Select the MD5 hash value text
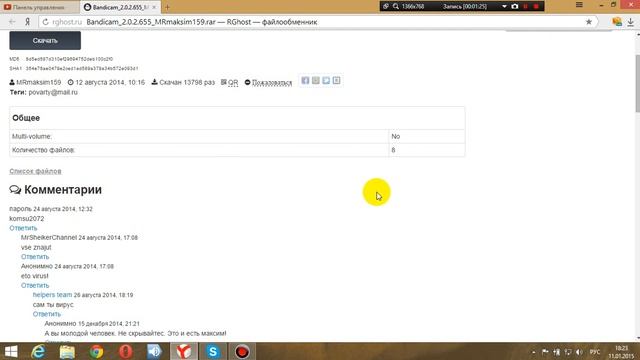The height and width of the screenshot is (360, 640). click(x=69, y=59)
